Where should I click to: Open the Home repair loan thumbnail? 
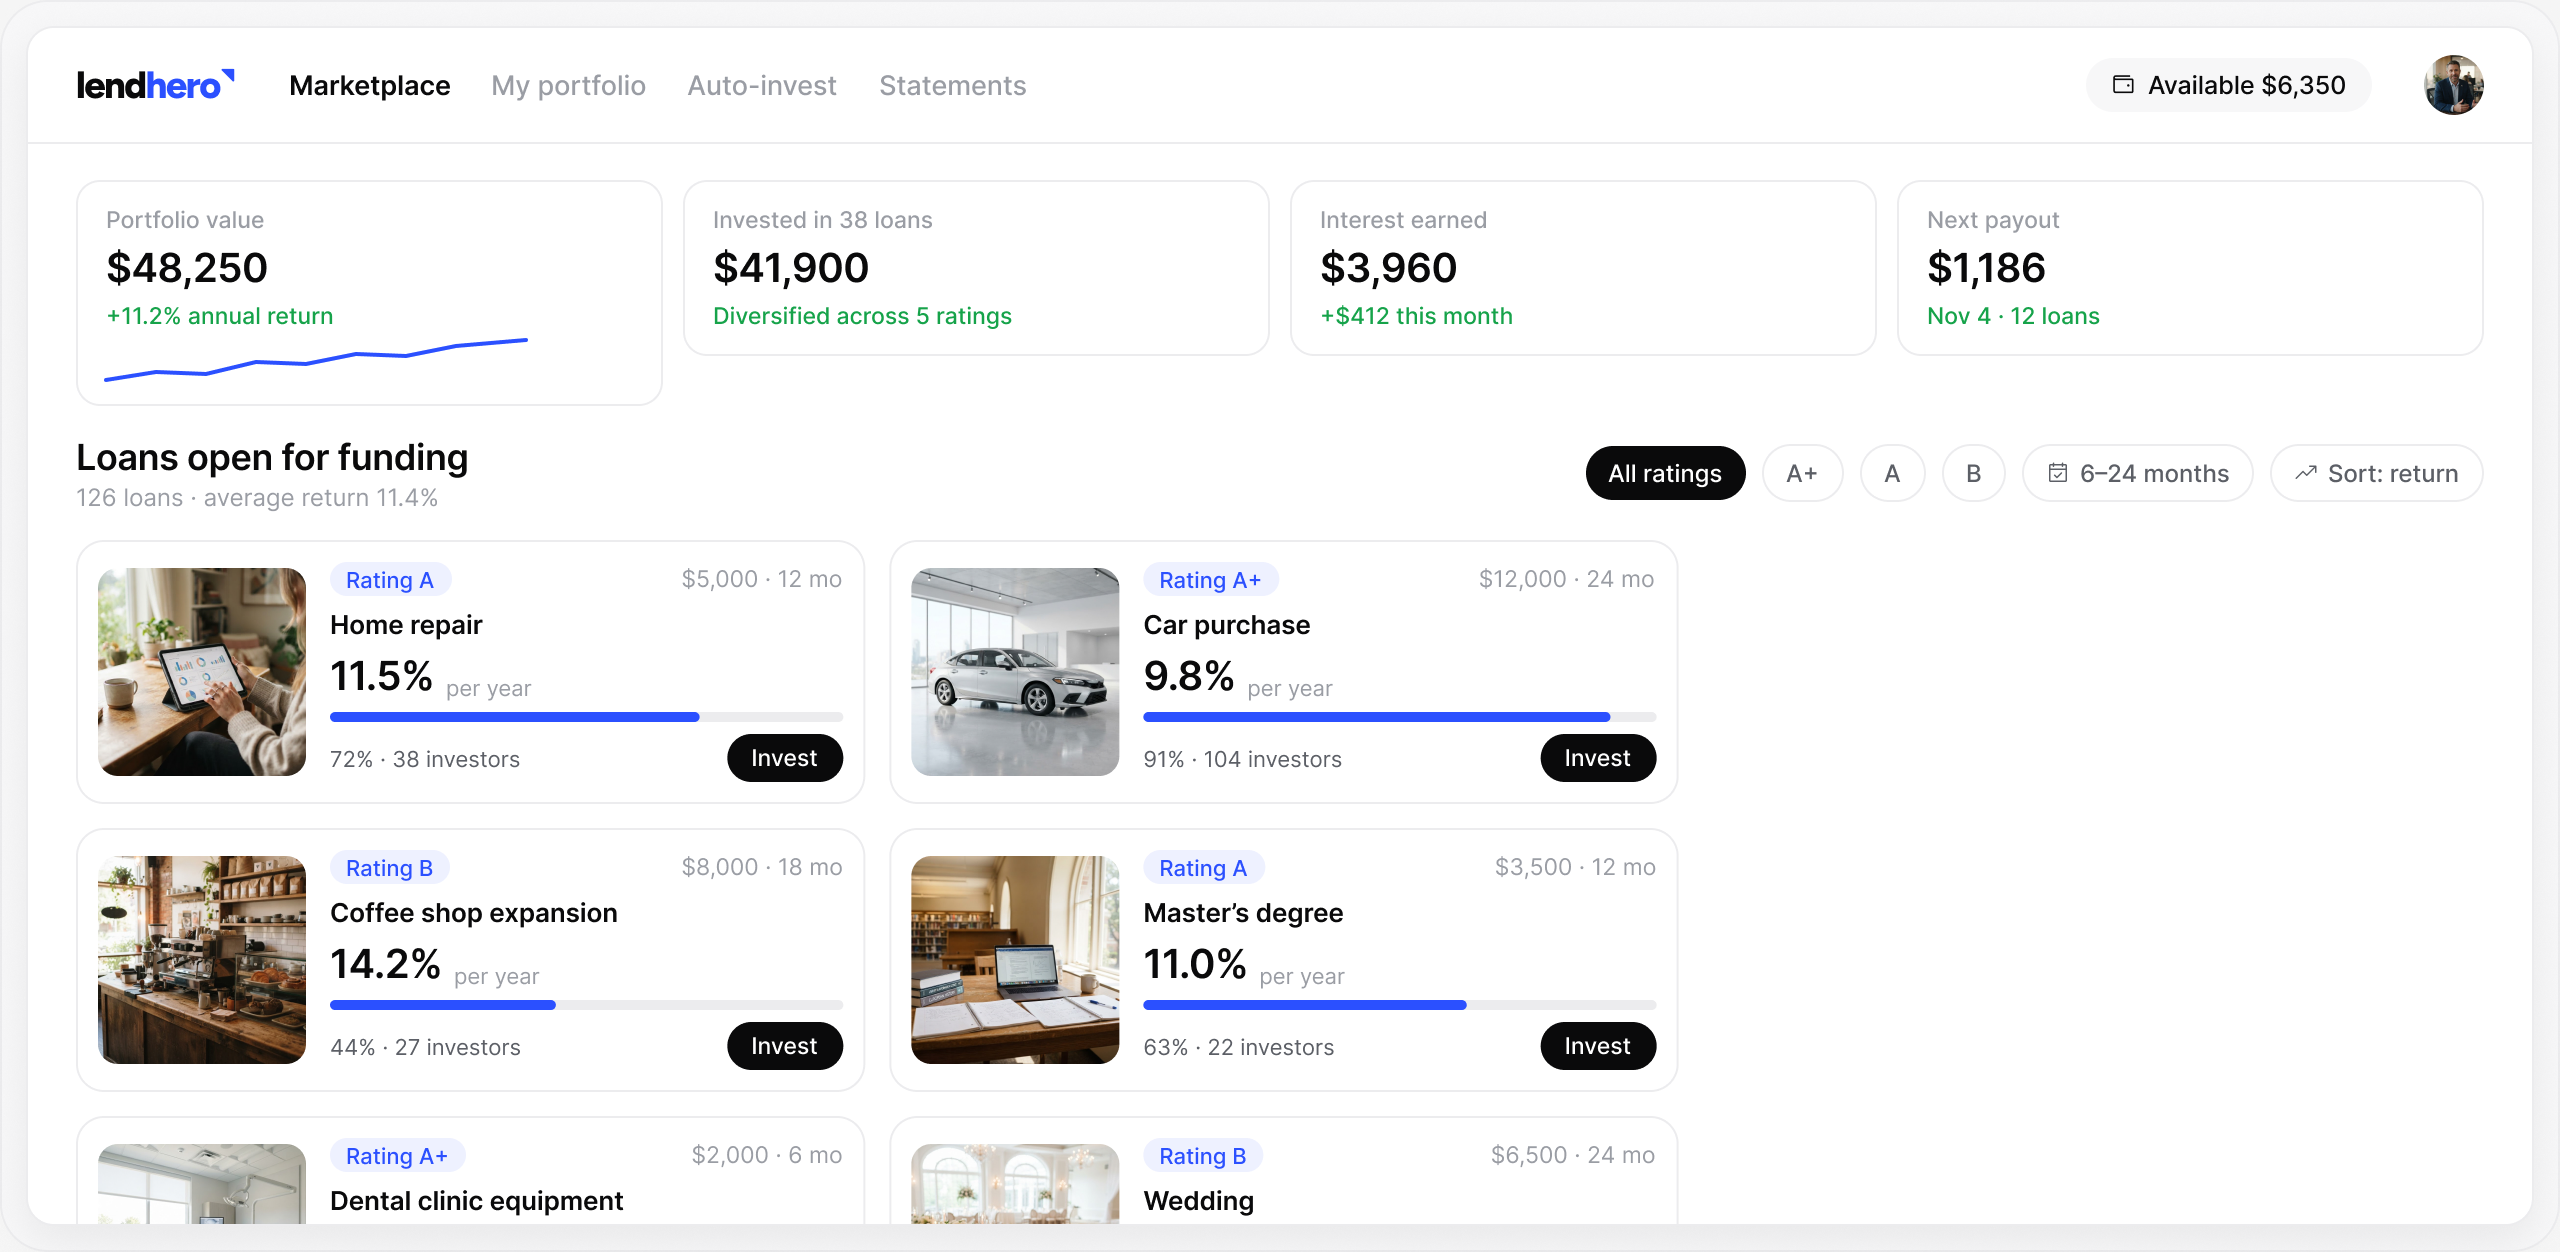coord(202,672)
